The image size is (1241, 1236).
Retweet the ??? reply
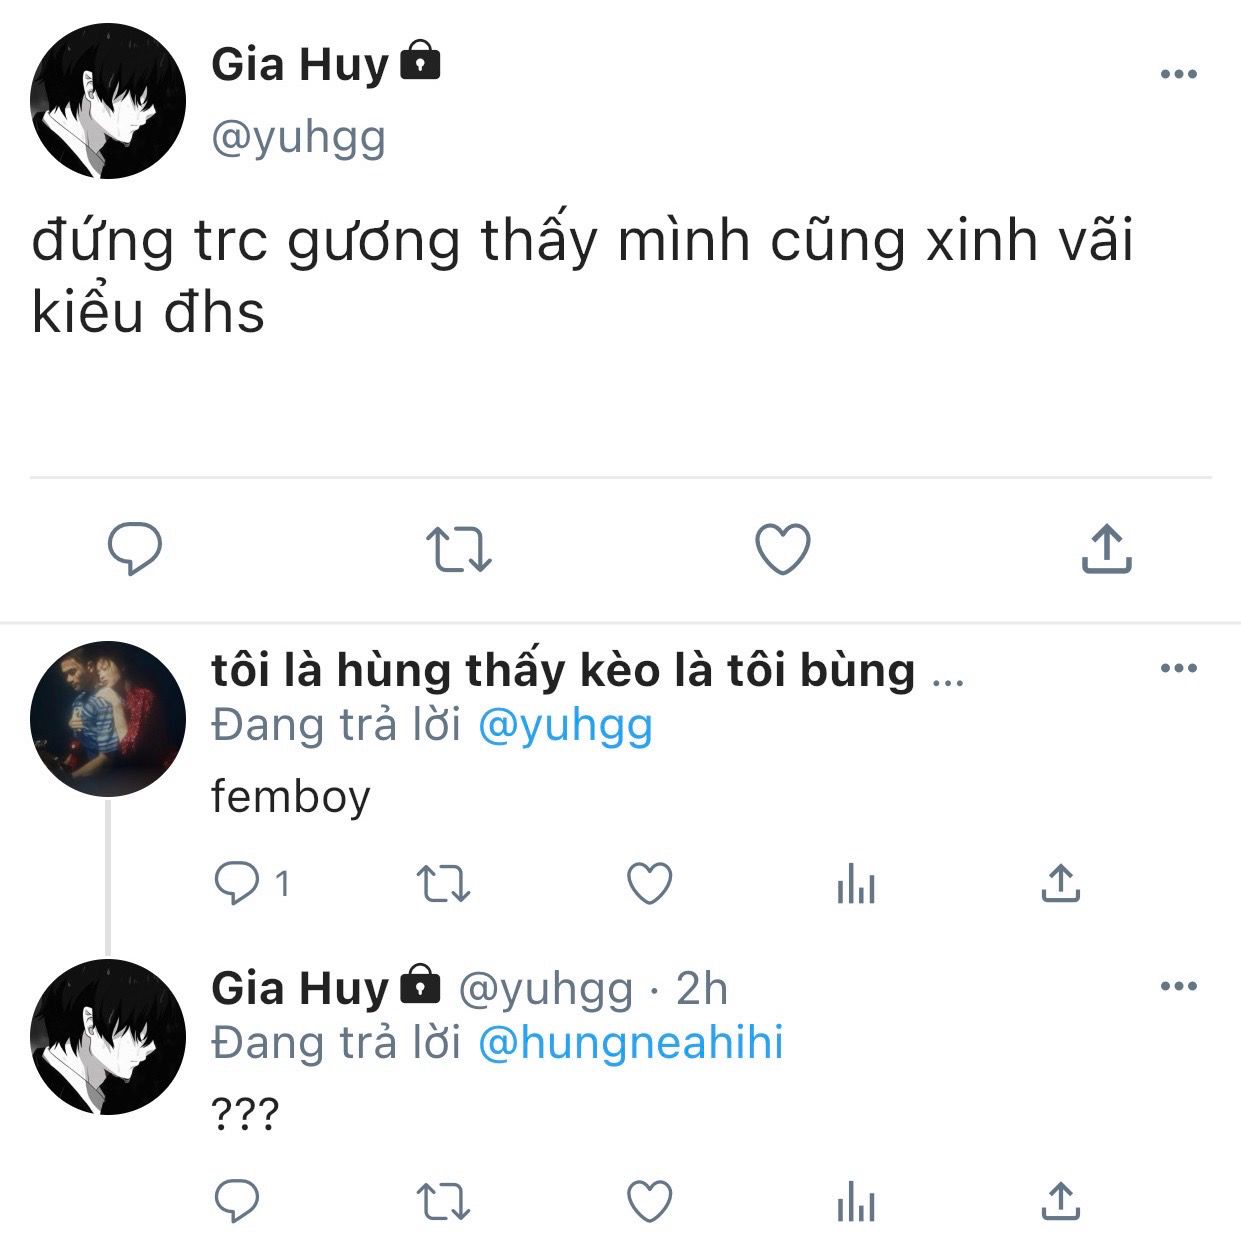(x=442, y=1202)
